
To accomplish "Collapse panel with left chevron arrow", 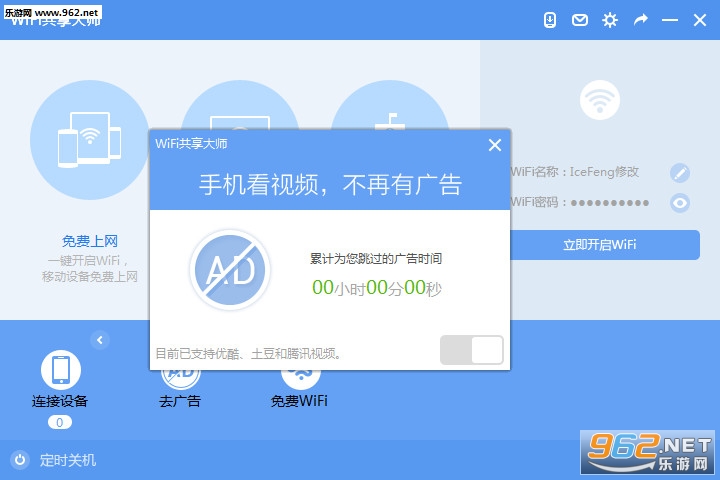I will [100, 340].
